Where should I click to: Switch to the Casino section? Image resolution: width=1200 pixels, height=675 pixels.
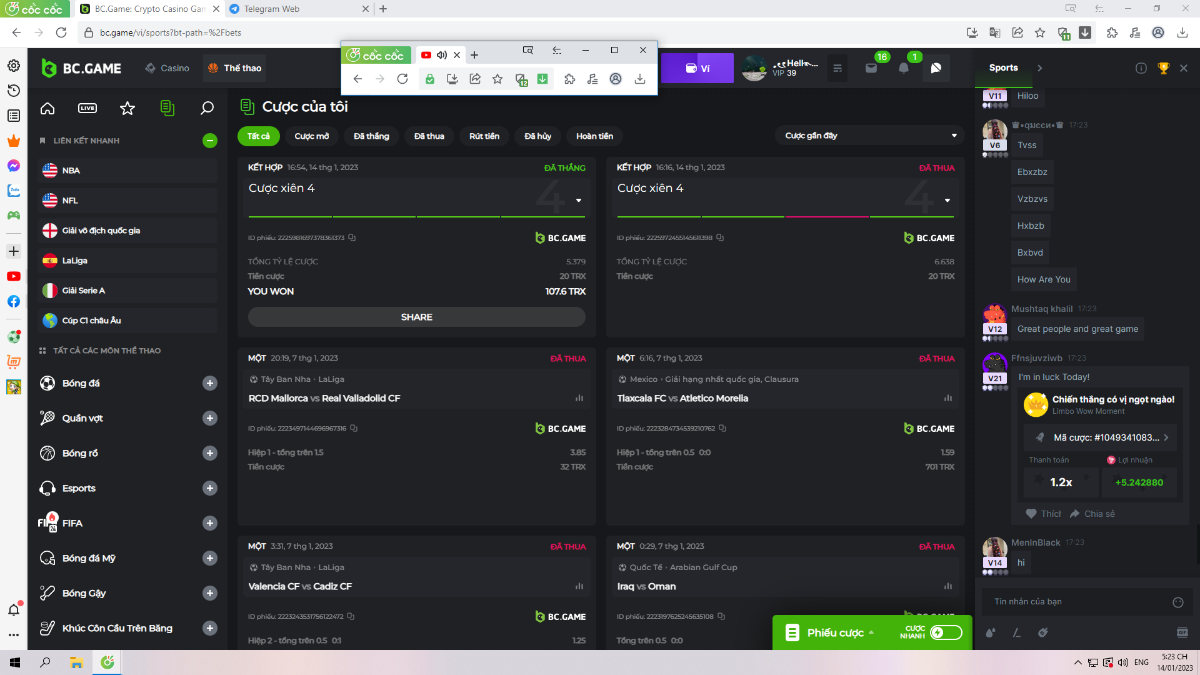167,68
